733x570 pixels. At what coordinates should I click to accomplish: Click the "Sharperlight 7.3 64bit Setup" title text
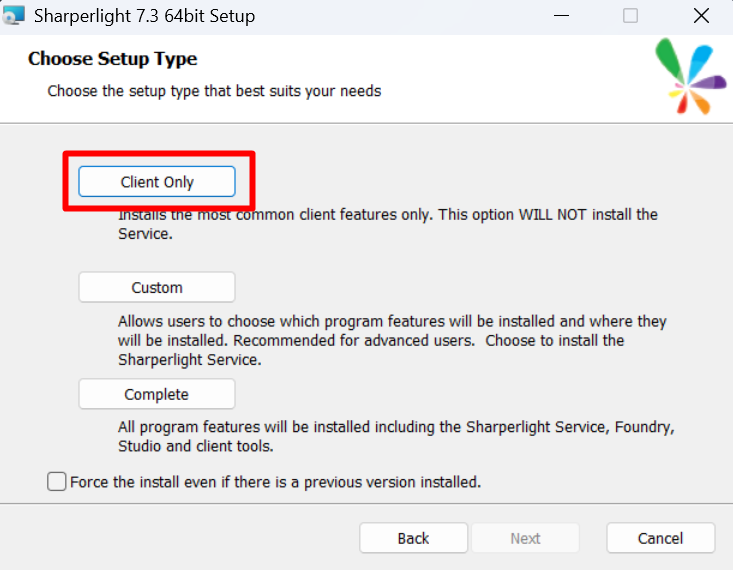144,16
